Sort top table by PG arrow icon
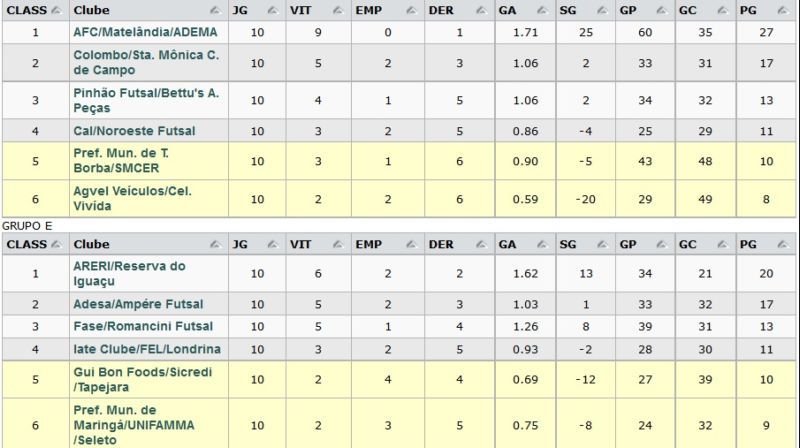Screen dimensions: 800x448 point(783,10)
